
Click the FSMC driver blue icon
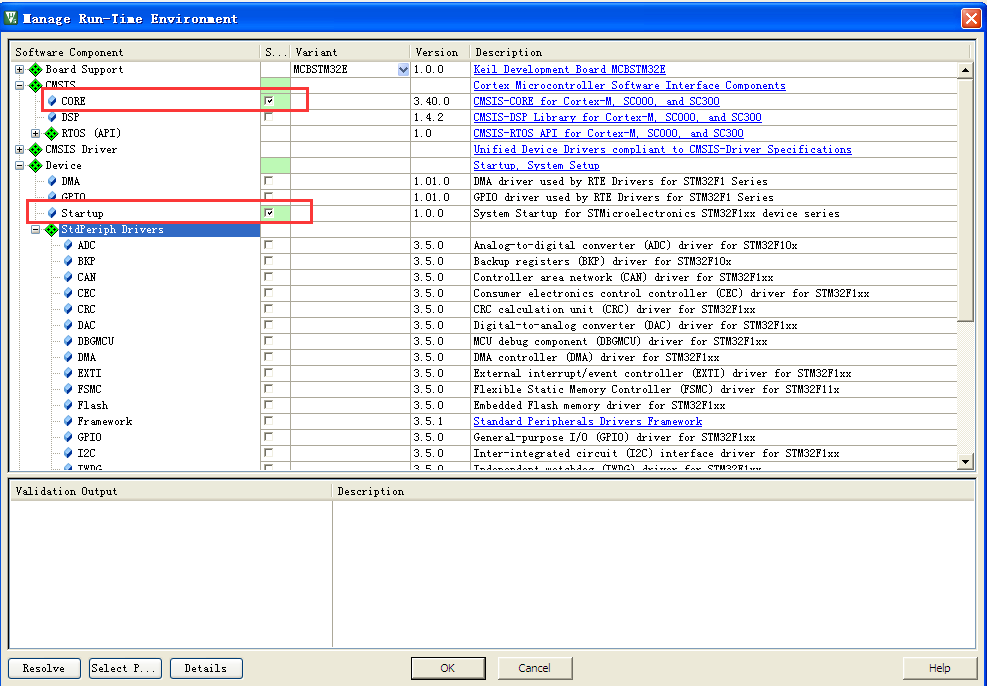[x=68, y=389]
